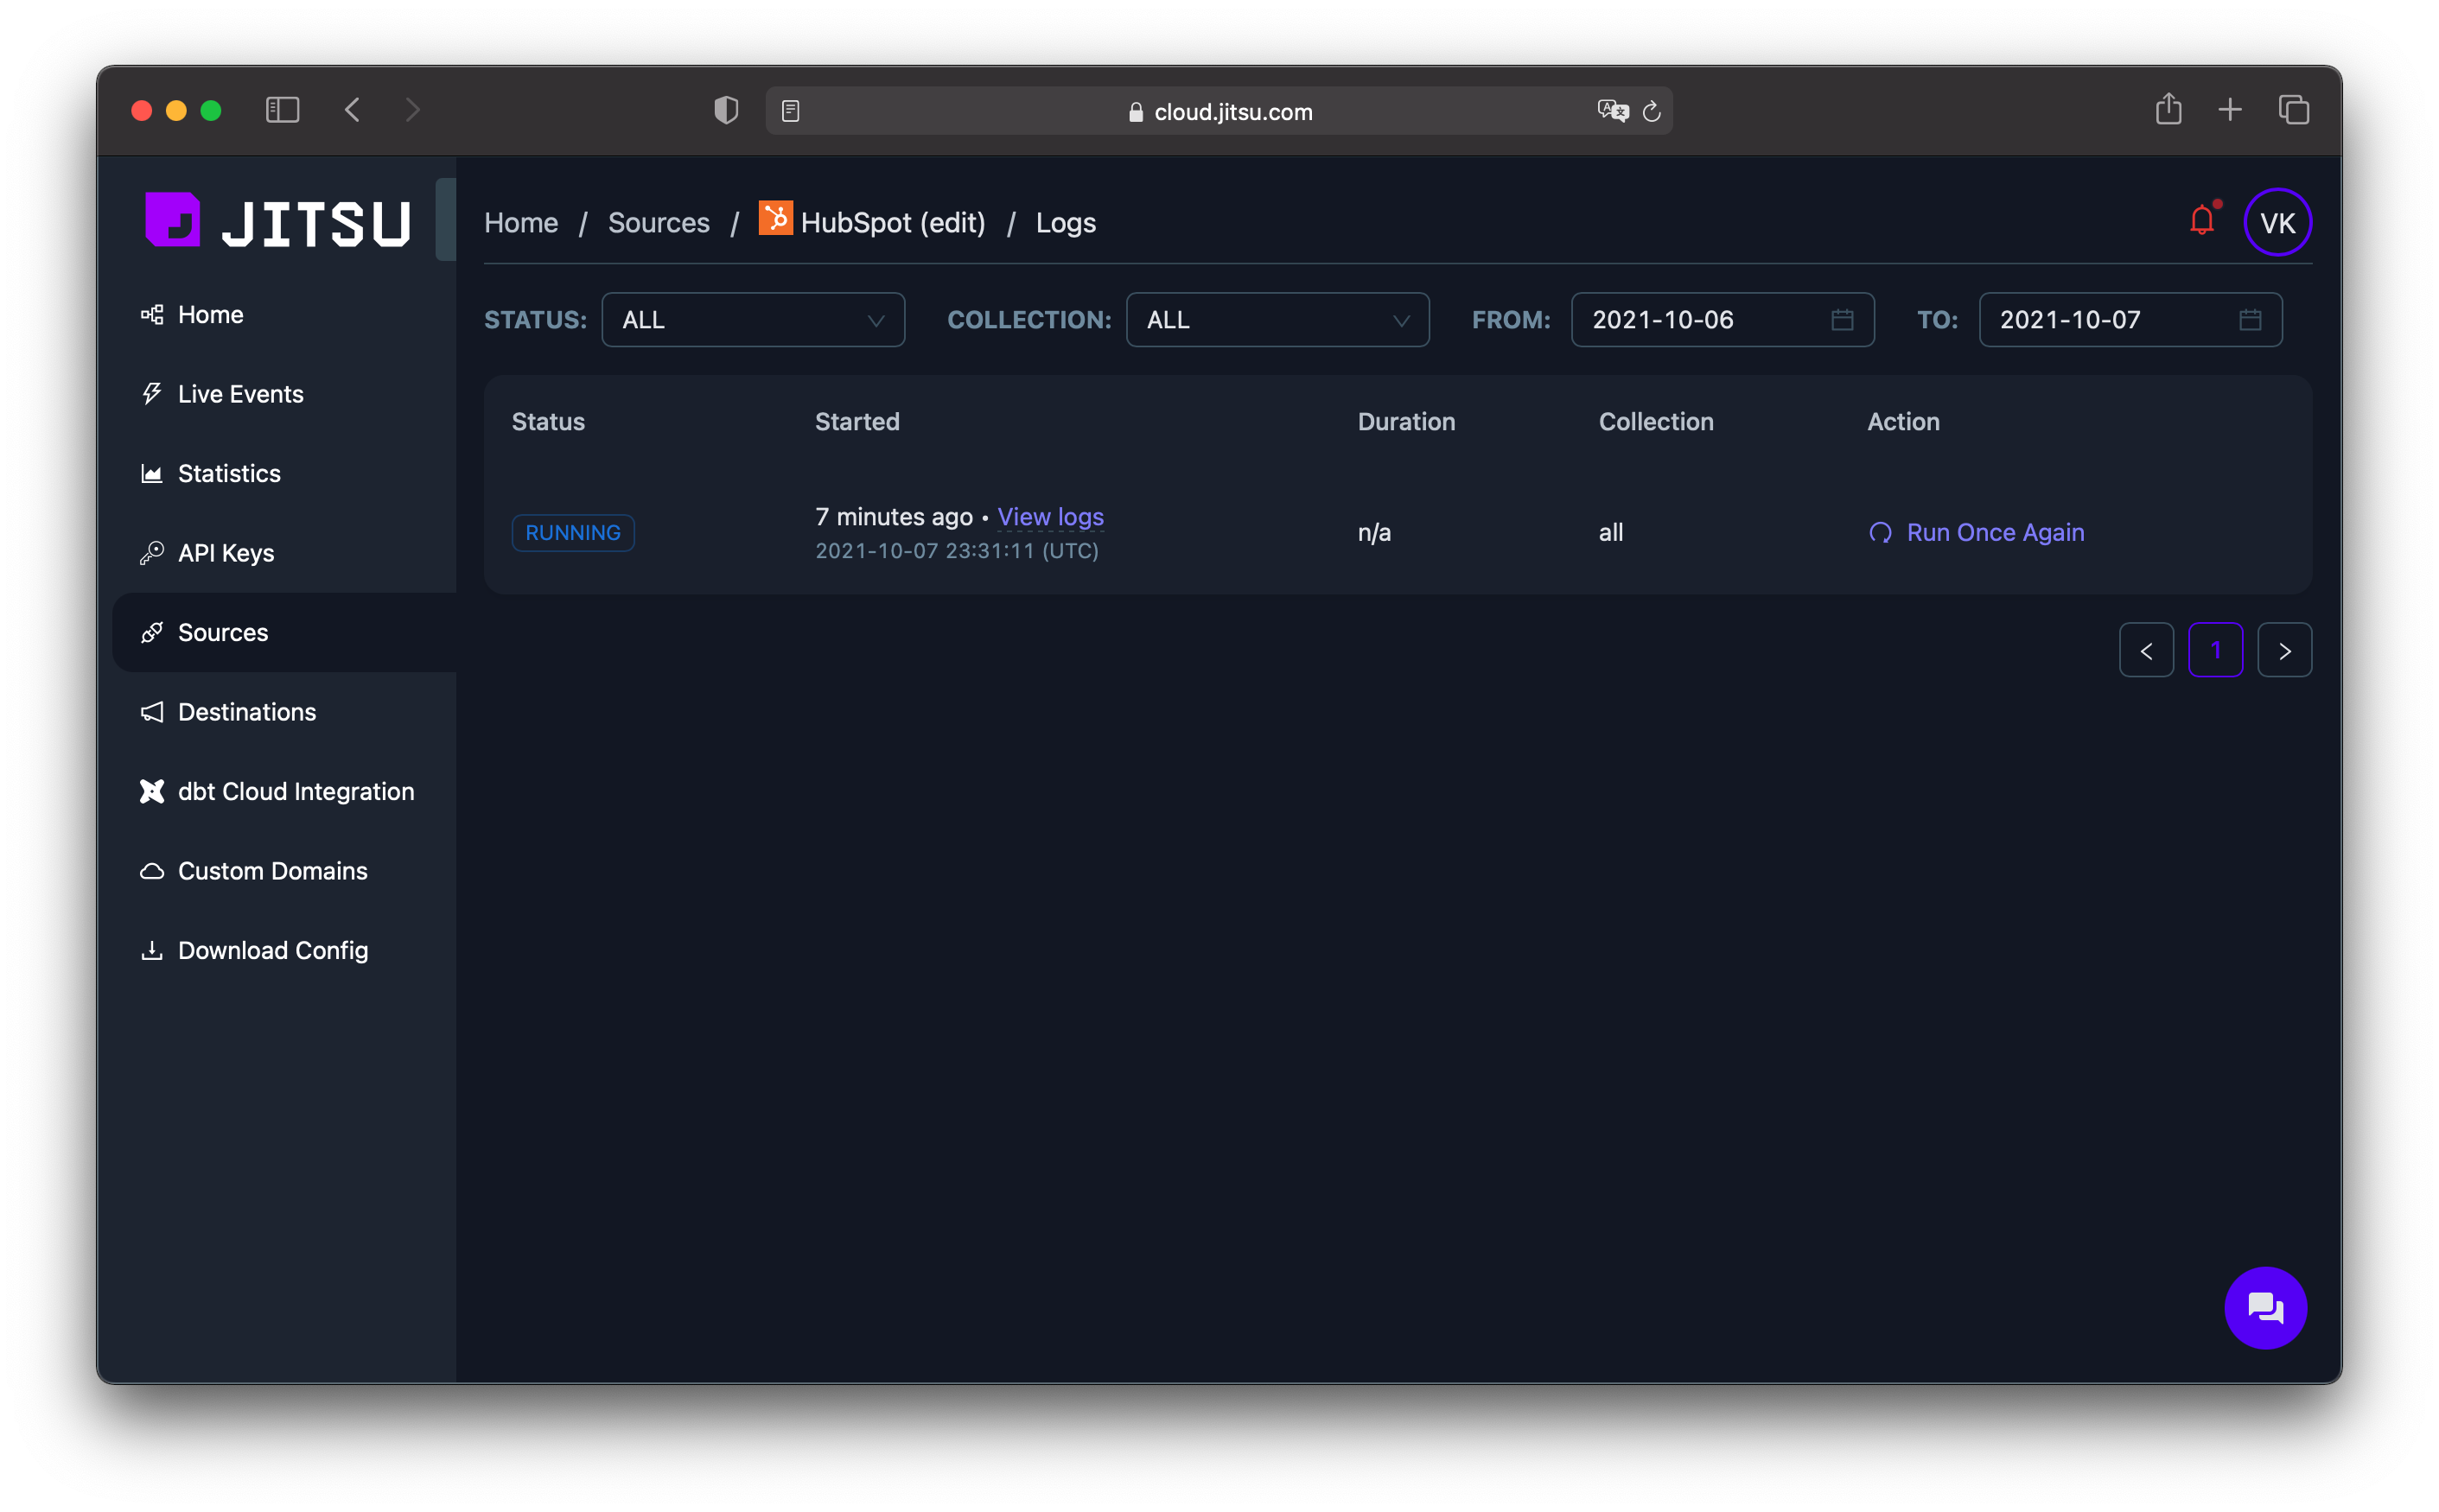Expand the COLLECTION filter dropdown
Viewport: 2439px width, 1512px height.
click(x=1277, y=319)
